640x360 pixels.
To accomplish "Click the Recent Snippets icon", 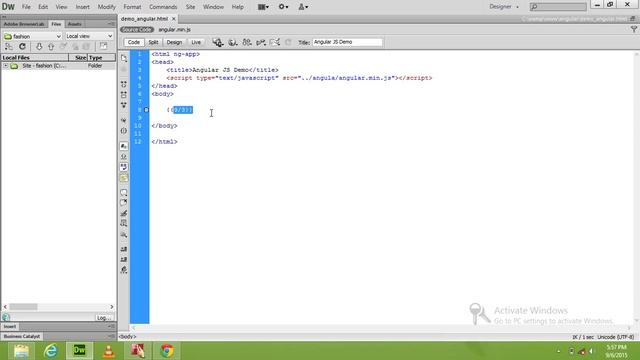I will 124,224.
